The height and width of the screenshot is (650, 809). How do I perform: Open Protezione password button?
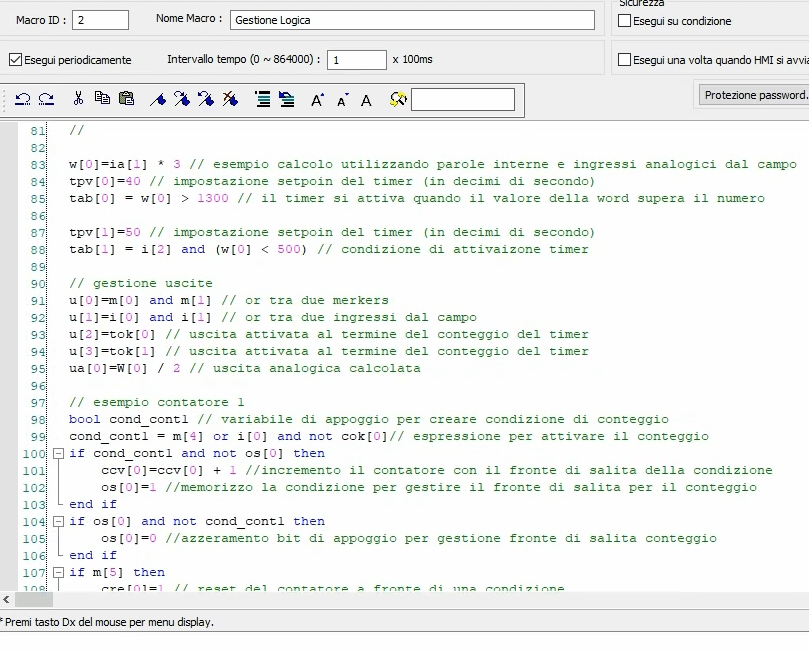(754, 95)
